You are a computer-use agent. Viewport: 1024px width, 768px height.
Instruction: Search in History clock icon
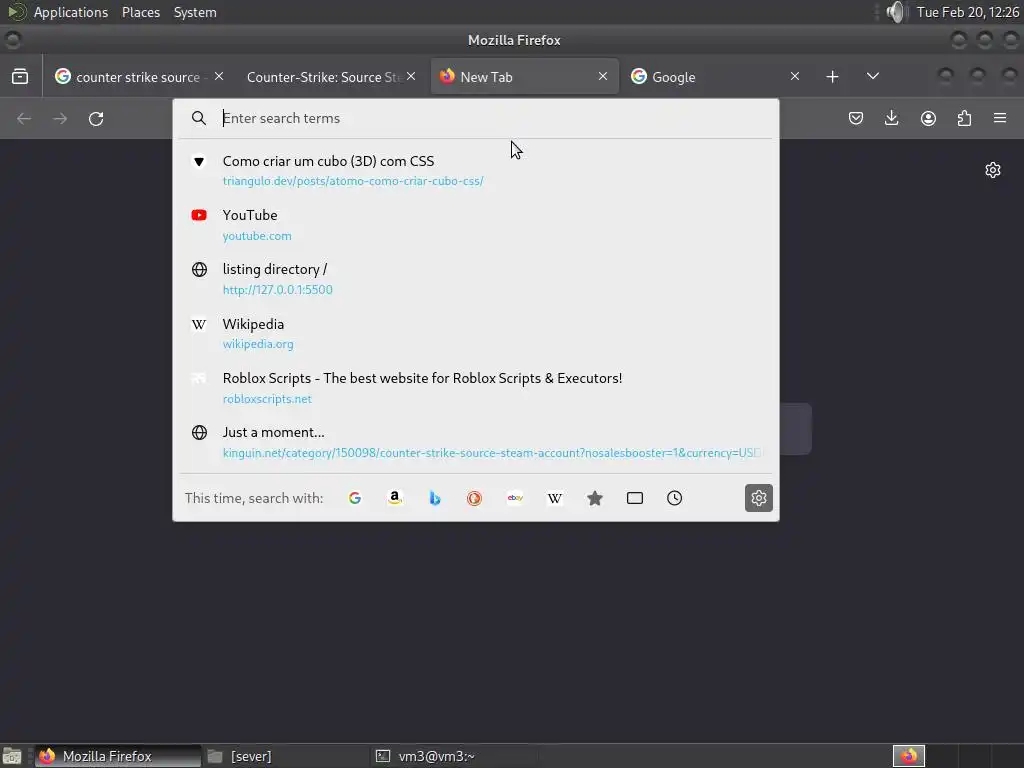[x=675, y=498]
